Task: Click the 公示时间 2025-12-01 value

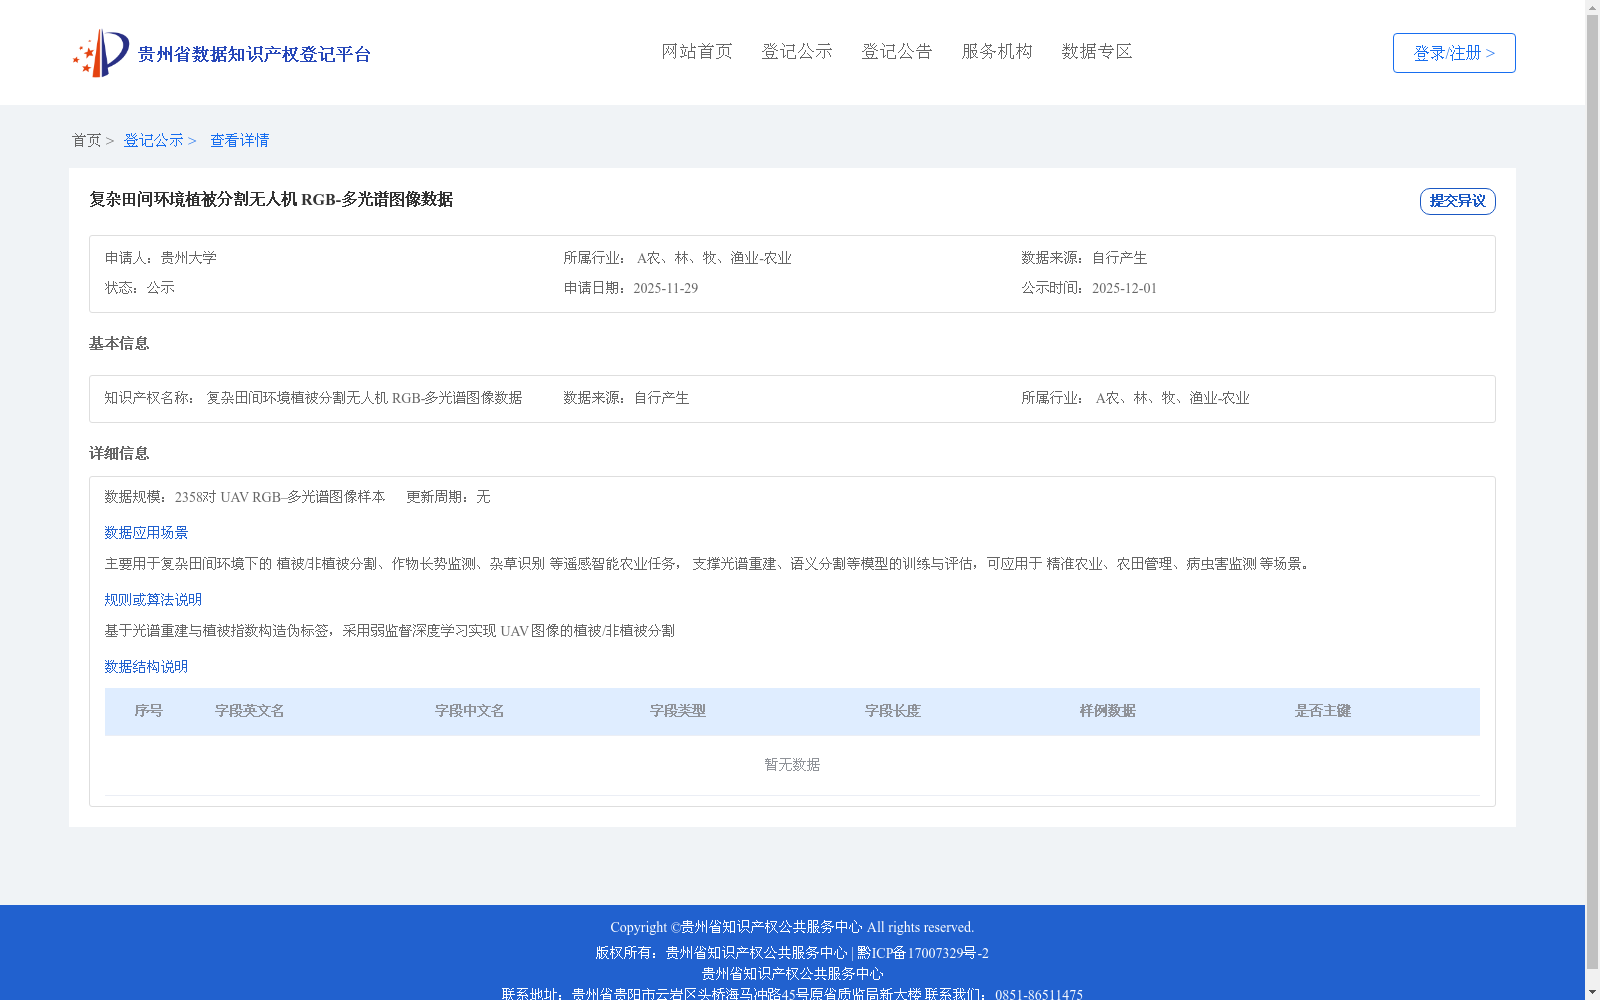Action: pos(1124,288)
